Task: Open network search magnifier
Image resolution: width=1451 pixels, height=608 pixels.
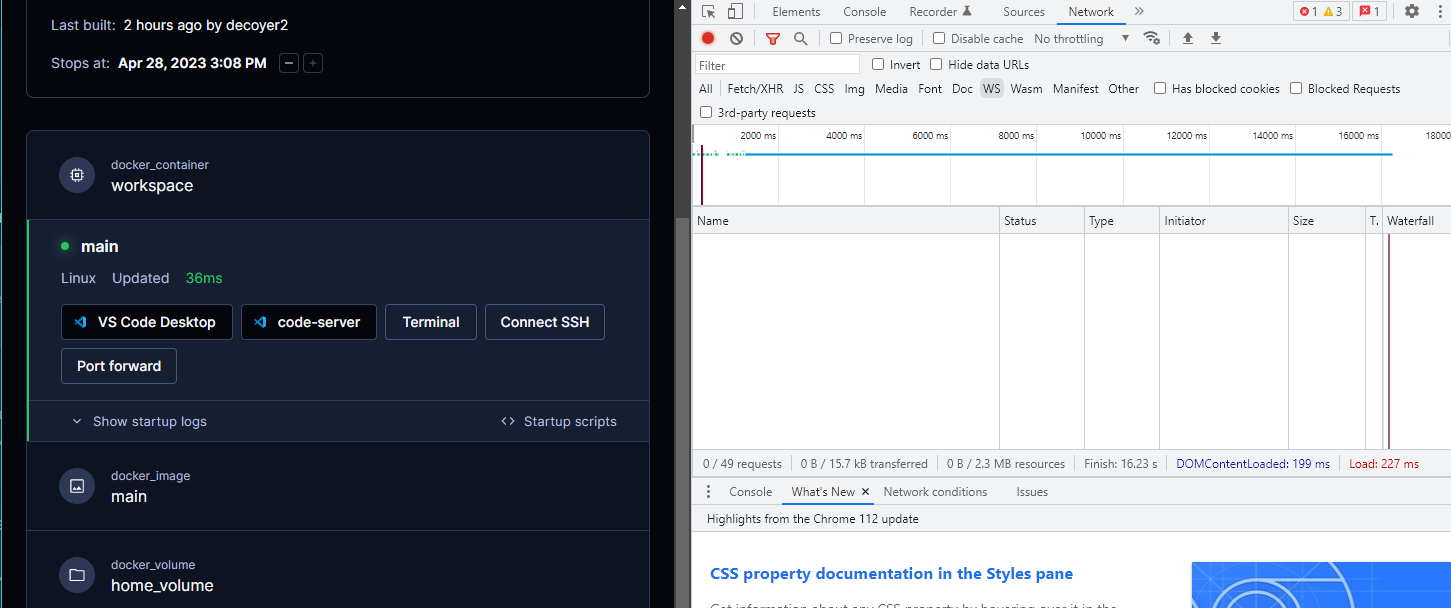Action: click(x=800, y=38)
